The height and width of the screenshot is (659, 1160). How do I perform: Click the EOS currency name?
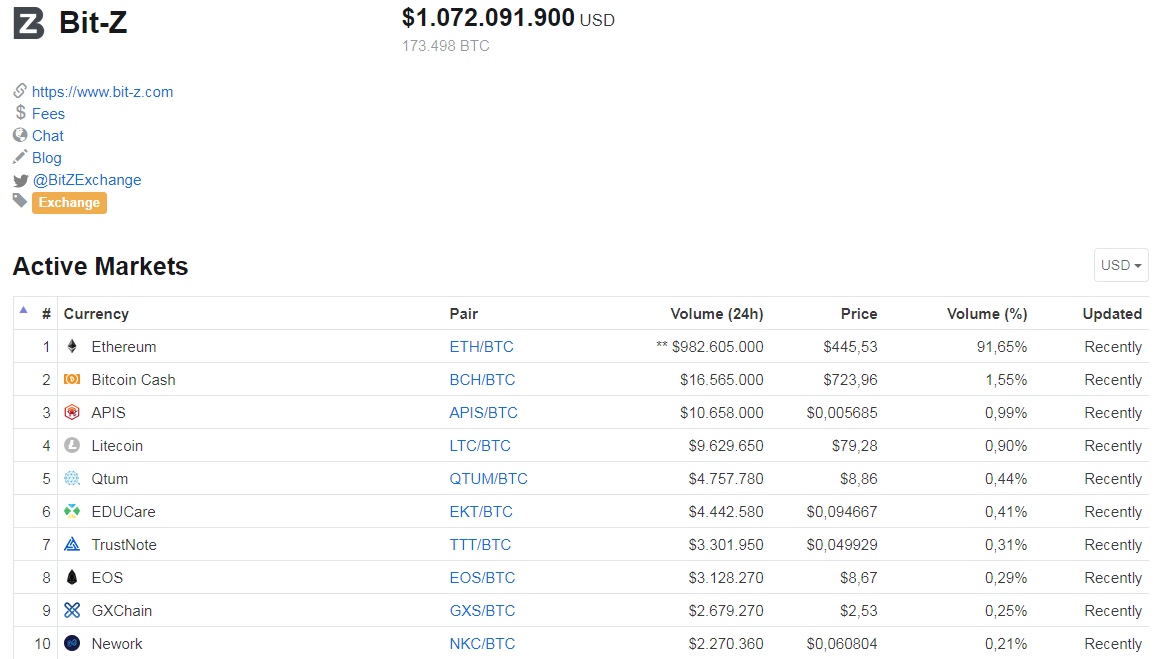click(x=107, y=578)
